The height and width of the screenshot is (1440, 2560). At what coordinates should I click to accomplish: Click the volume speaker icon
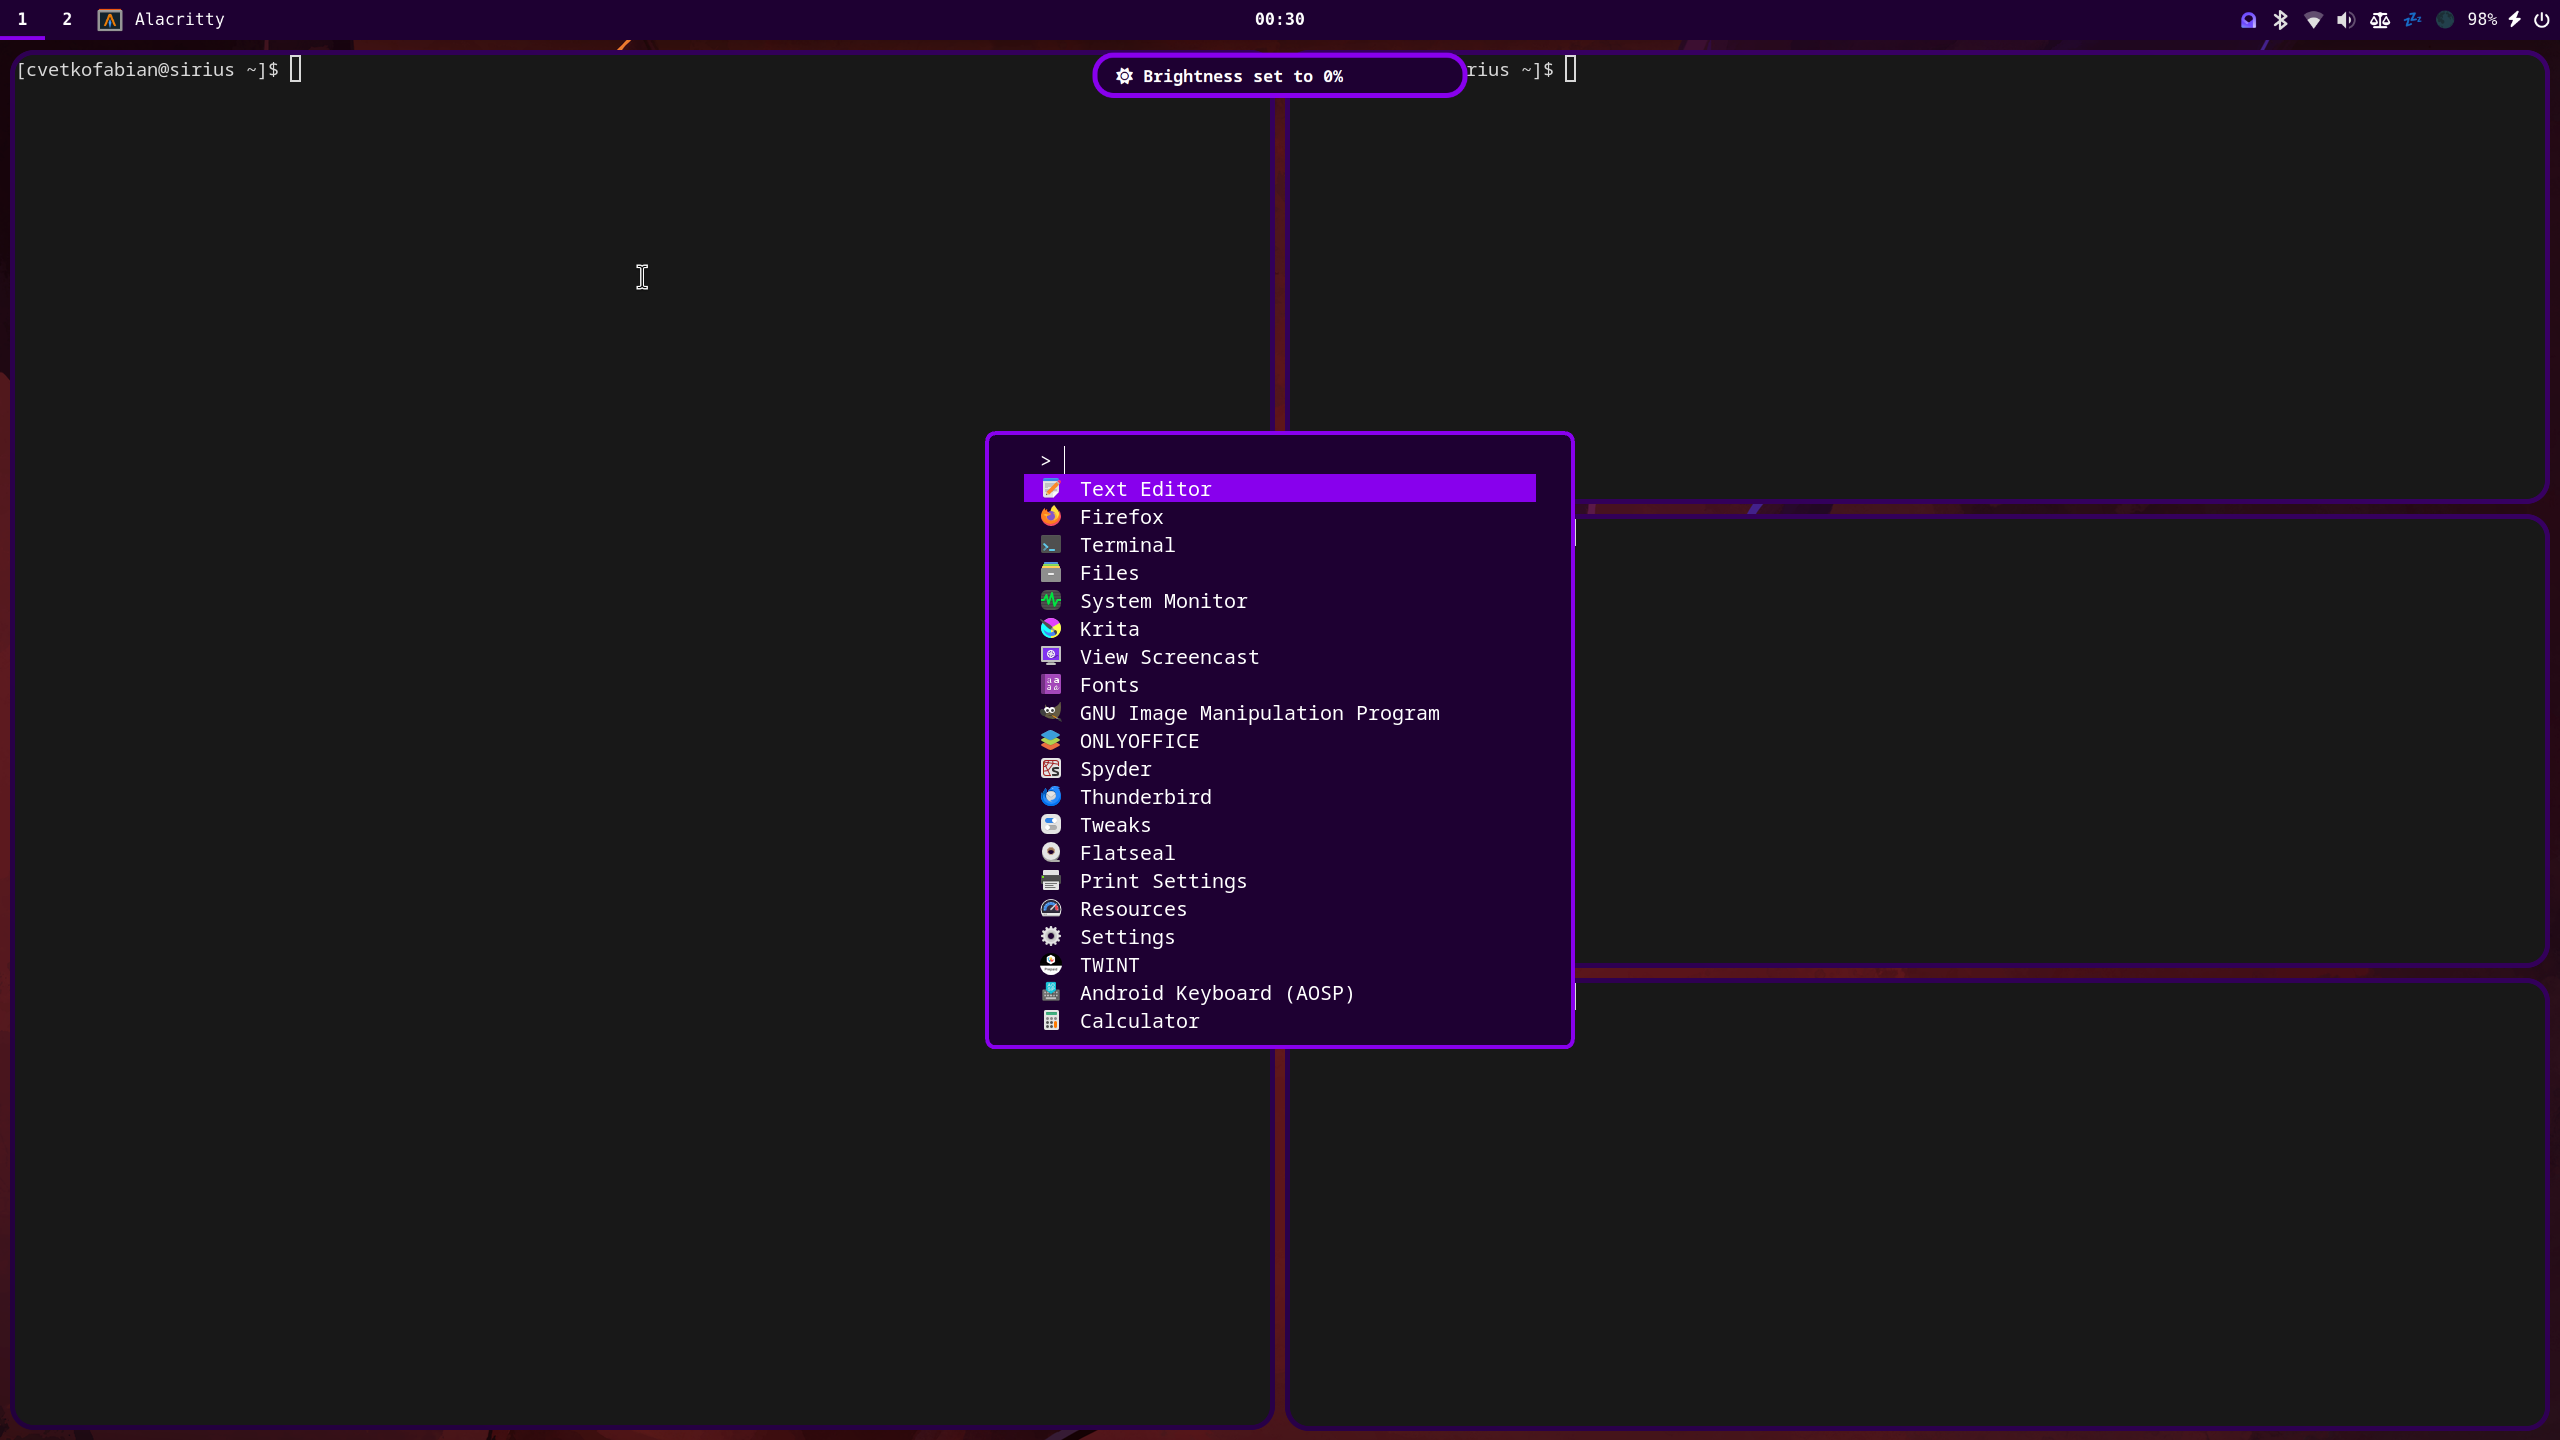point(2346,20)
